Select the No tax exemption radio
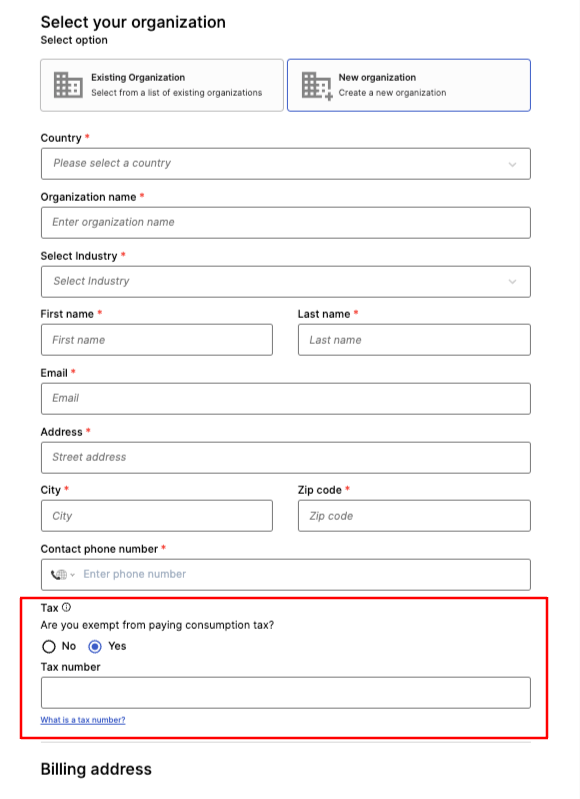Image resolution: width=580 pixels, height=799 pixels. pyautogui.click(x=49, y=647)
